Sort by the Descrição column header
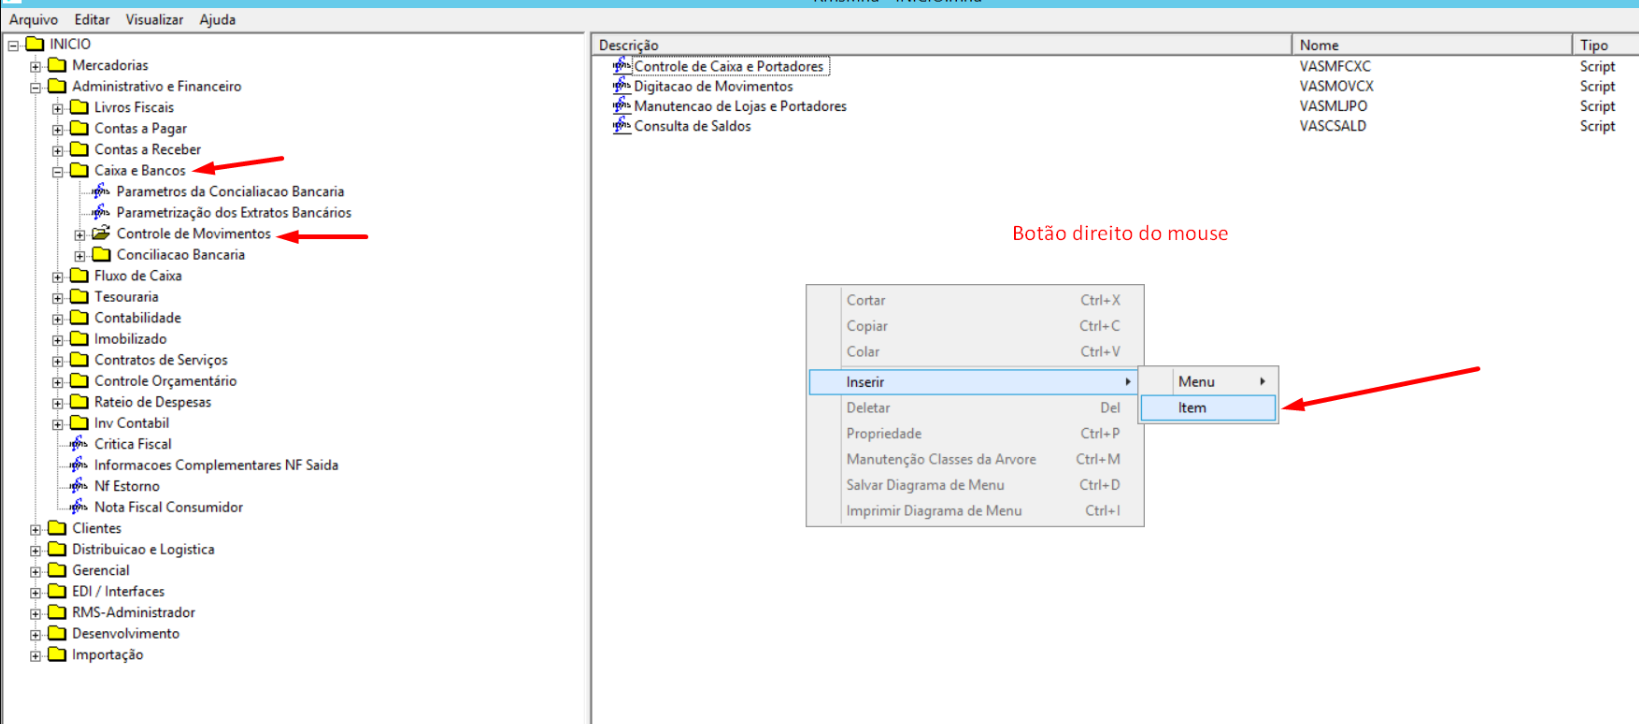This screenshot has width=1639, height=724. coord(942,45)
